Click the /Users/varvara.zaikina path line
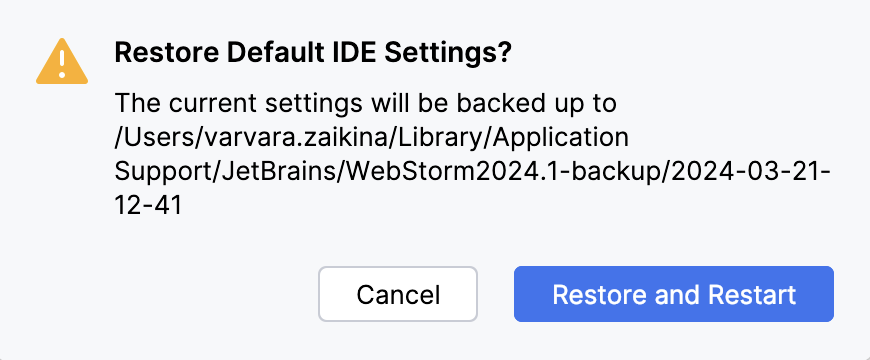Image resolution: width=870 pixels, height=360 pixels. (371, 138)
